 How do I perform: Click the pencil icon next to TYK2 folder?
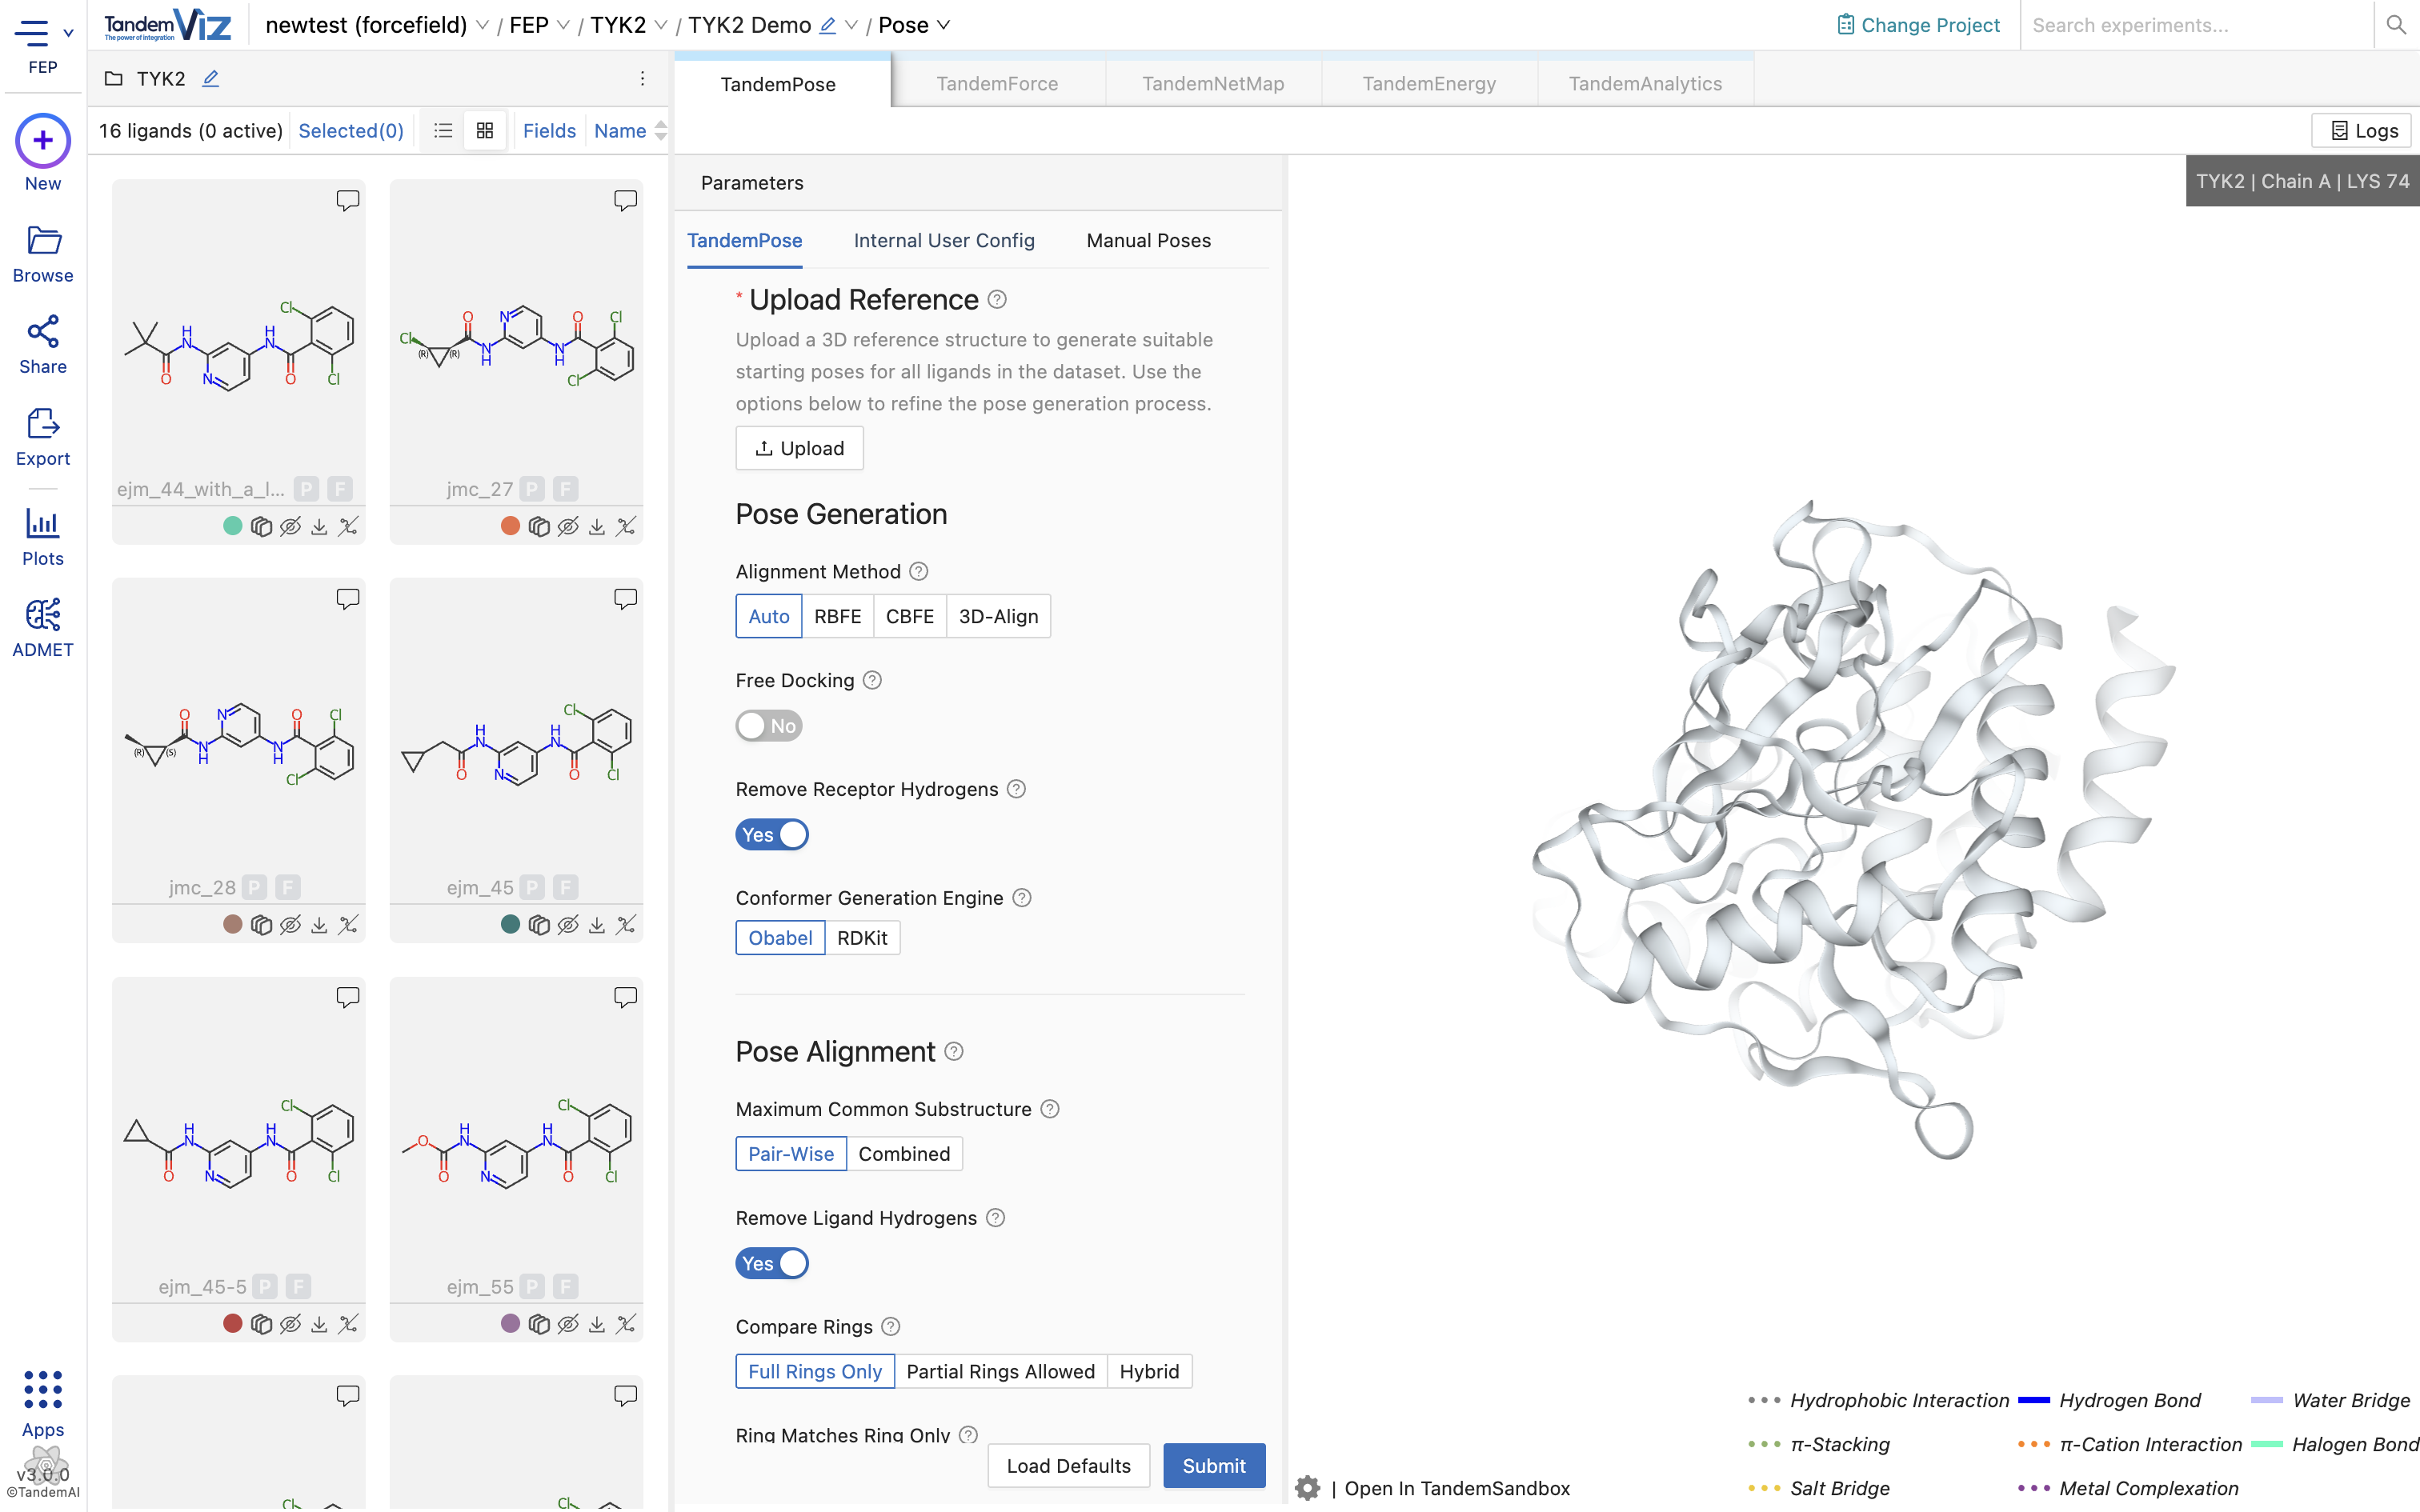pyautogui.click(x=210, y=78)
